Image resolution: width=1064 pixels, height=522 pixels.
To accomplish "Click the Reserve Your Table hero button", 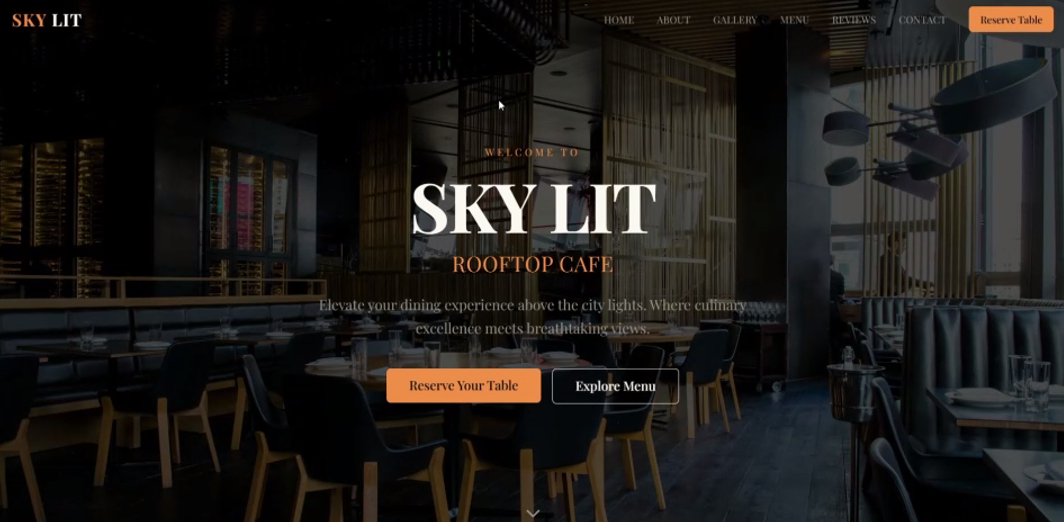I will click(463, 386).
